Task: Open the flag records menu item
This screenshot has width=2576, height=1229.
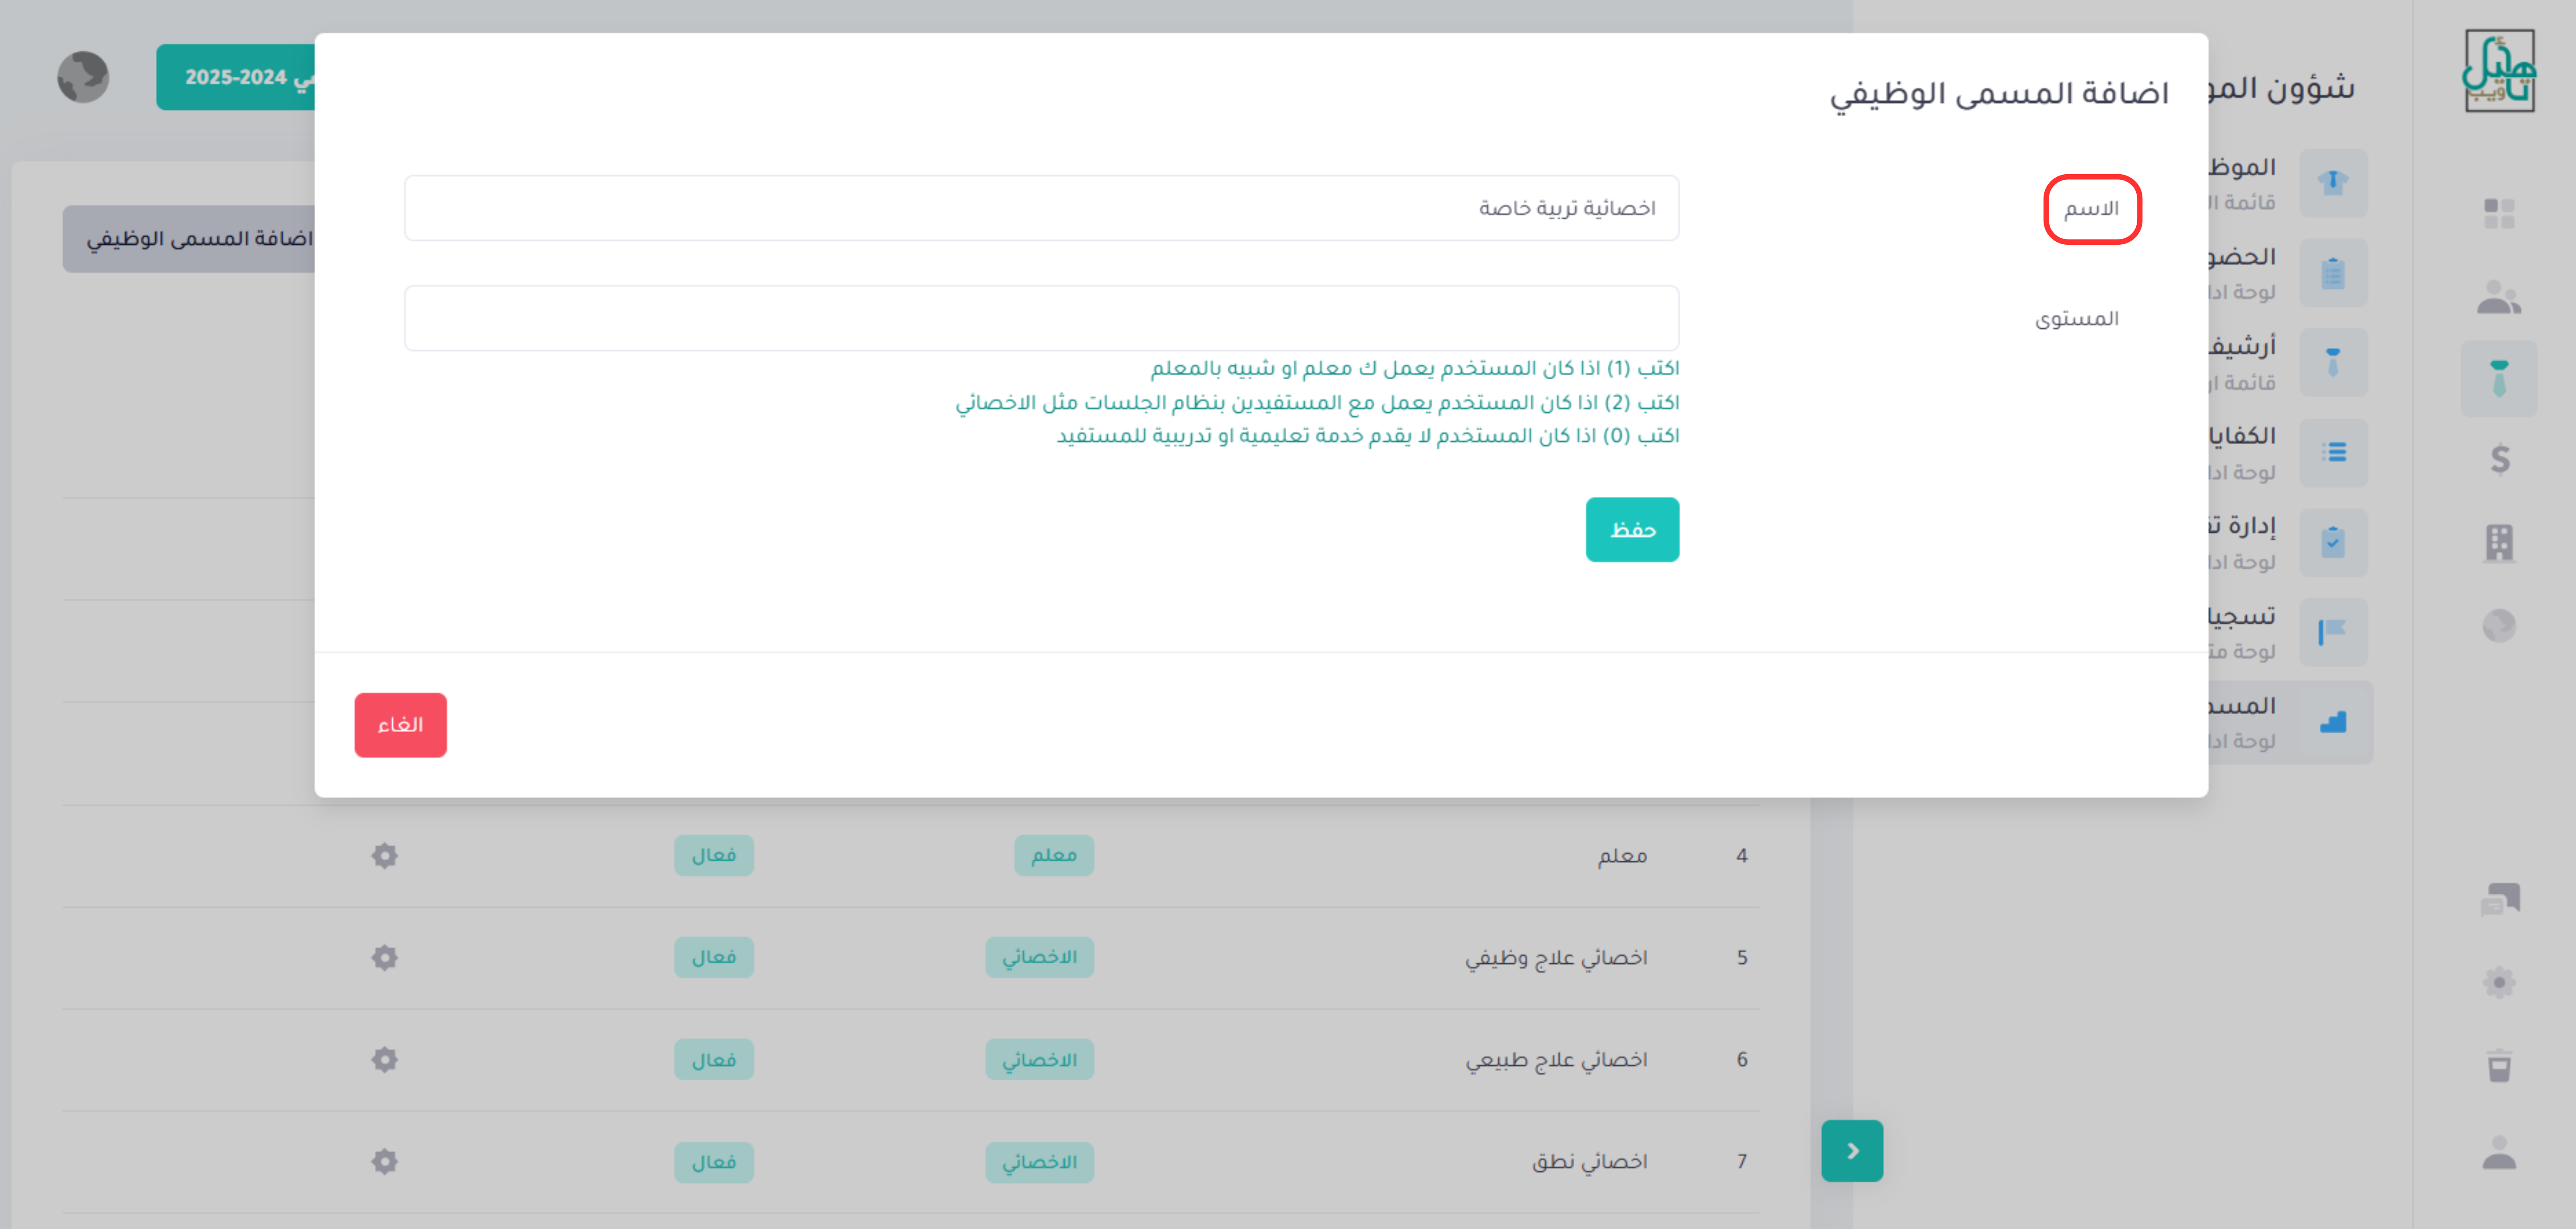Action: pos(2332,632)
